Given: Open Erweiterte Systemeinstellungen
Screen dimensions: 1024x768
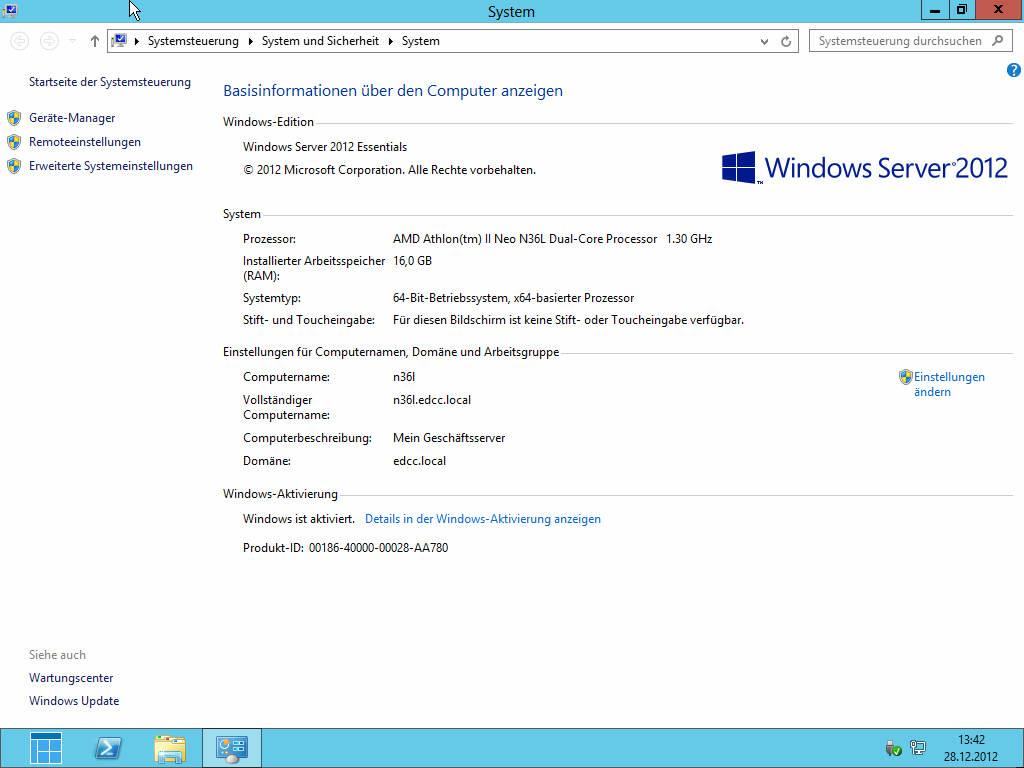Looking at the screenshot, I should [110, 166].
